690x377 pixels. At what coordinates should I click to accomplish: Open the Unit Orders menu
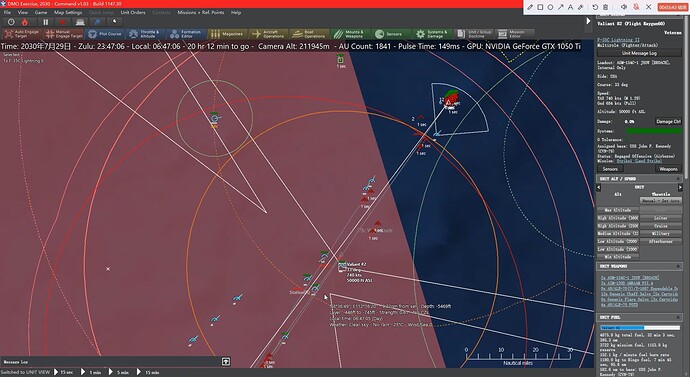tap(133, 12)
